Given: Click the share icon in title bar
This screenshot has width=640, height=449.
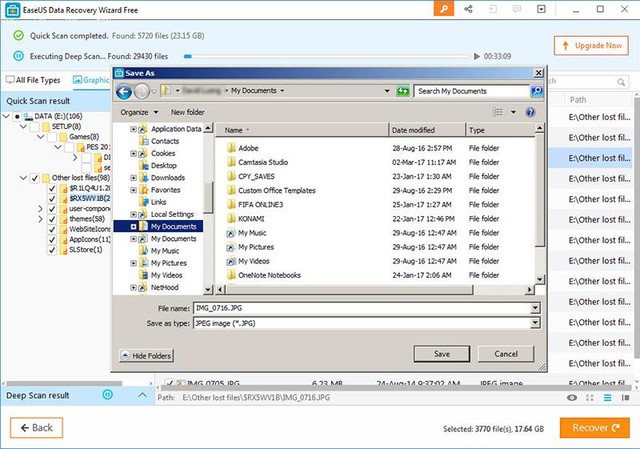Looking at the screenshot, I should pyautogui.click(x=468, y=9).
